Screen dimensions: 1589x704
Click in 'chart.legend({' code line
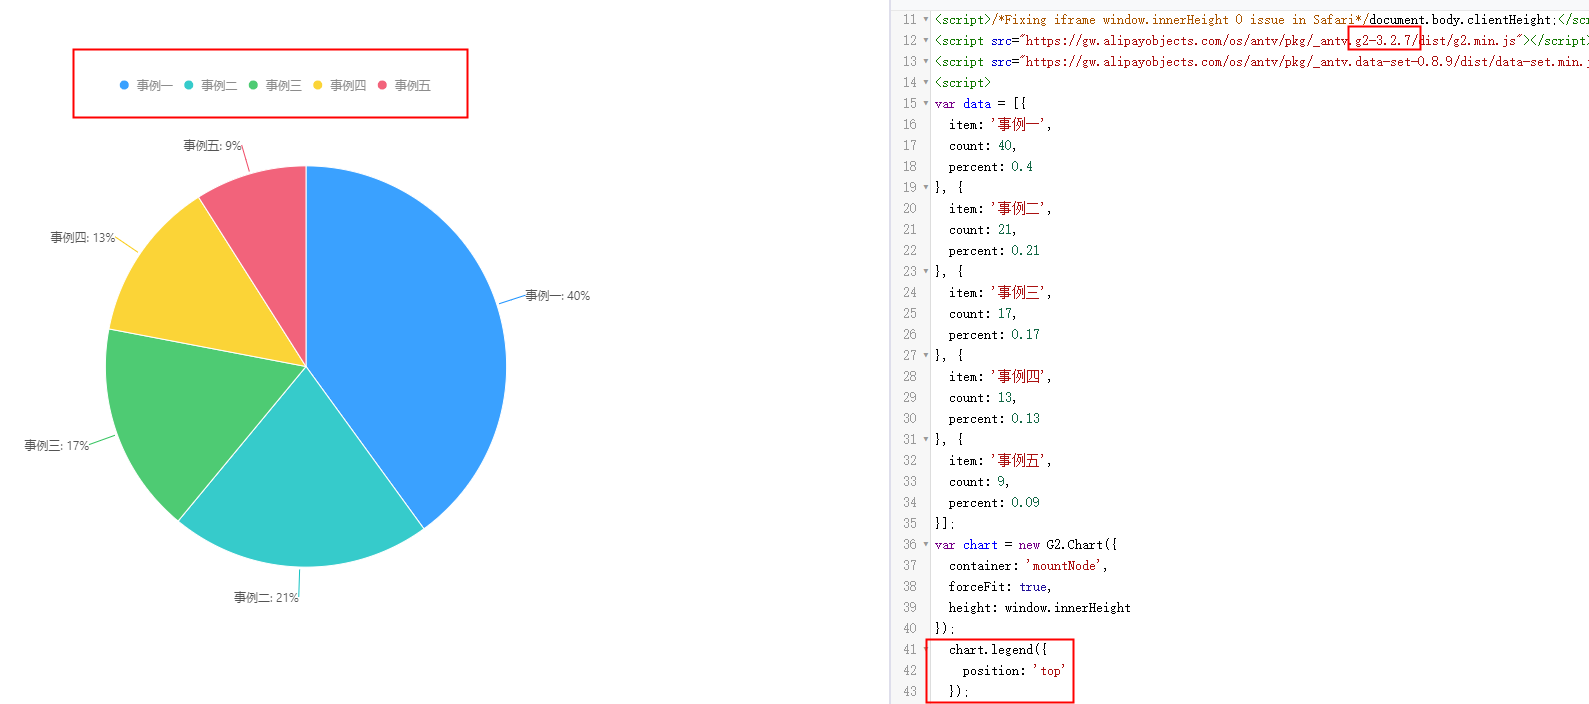pos(998,650)
